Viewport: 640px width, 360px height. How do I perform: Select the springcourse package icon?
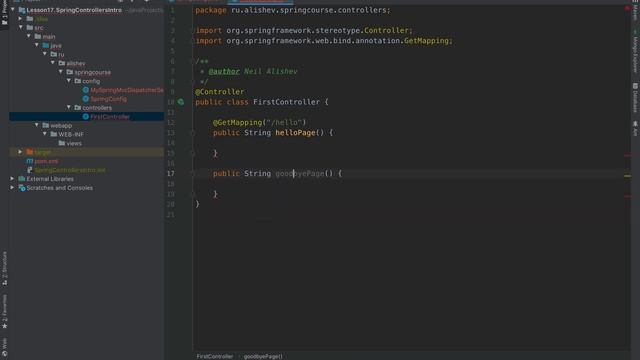(70, 72)
